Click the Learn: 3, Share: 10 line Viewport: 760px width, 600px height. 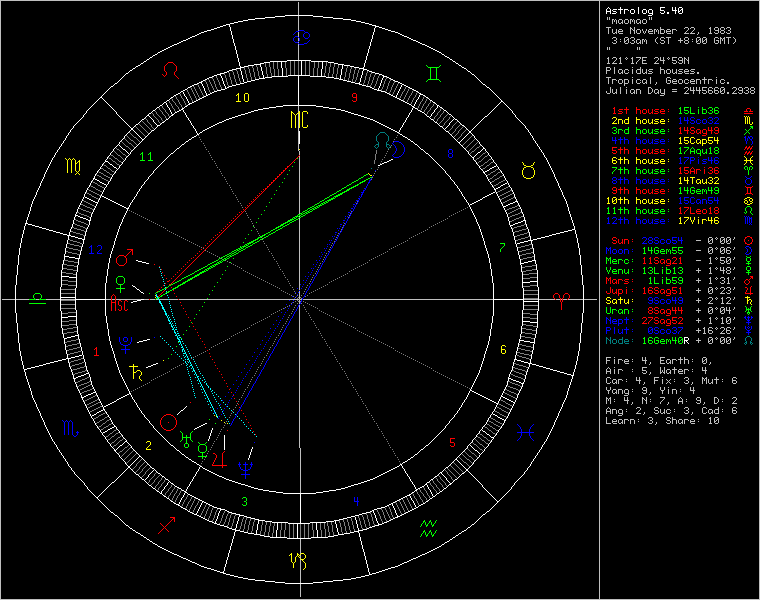662,421
